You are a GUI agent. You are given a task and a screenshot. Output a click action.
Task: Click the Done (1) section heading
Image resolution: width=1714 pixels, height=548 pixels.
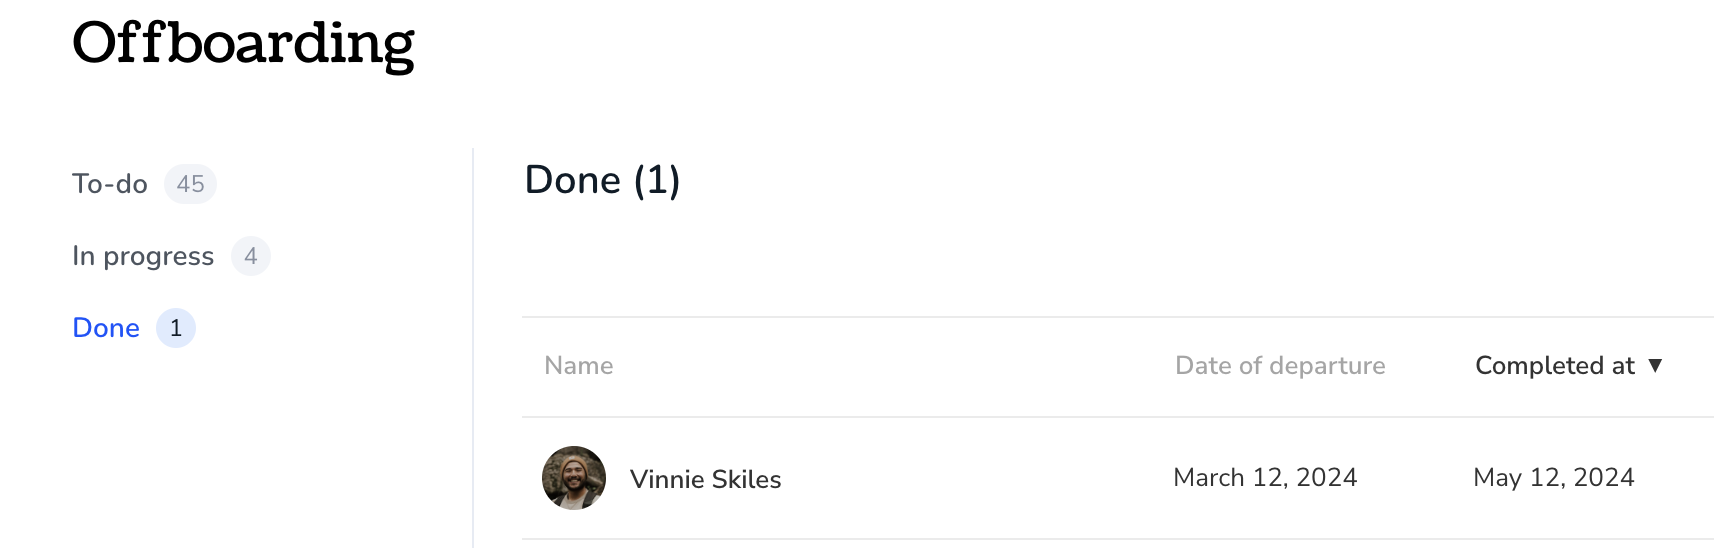pos(603,180)
